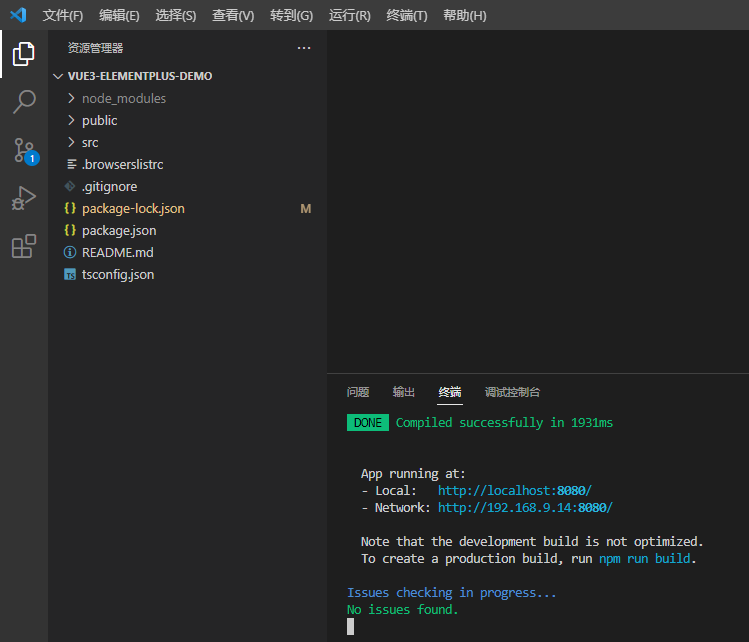Open the 帮助(H) menu
The width and height of the screenshot is (749, 642).
464,15
